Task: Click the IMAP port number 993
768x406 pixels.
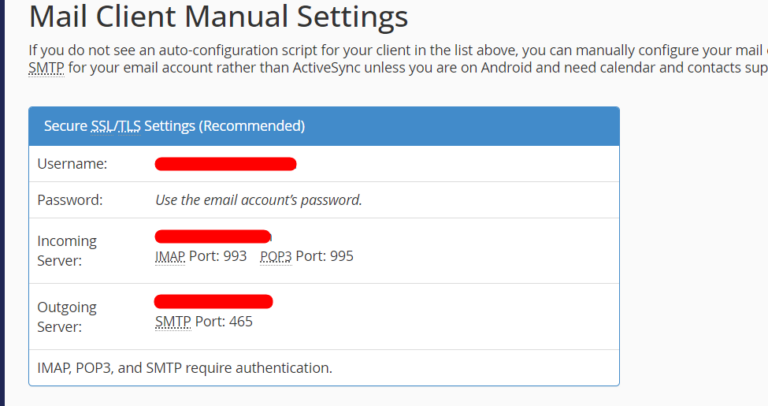Action: pyautogui.click(x=235, y=256)
